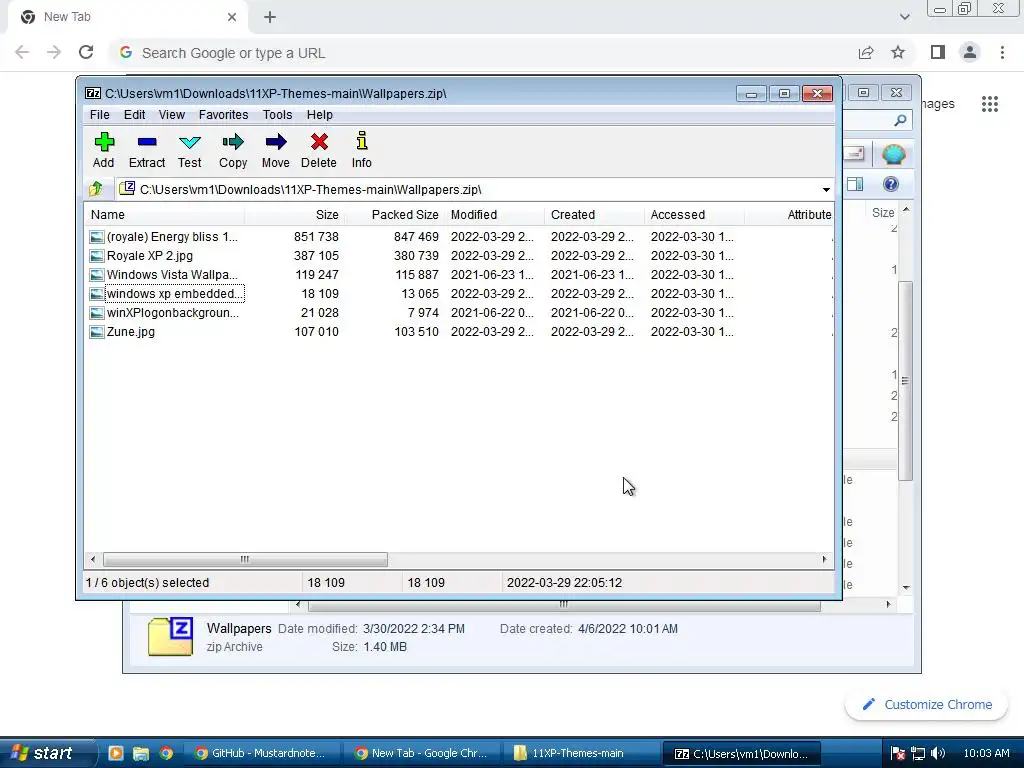Click Customize Chrome button
Viewport: 1024px width, 768px height.
[x=926, y=705]
